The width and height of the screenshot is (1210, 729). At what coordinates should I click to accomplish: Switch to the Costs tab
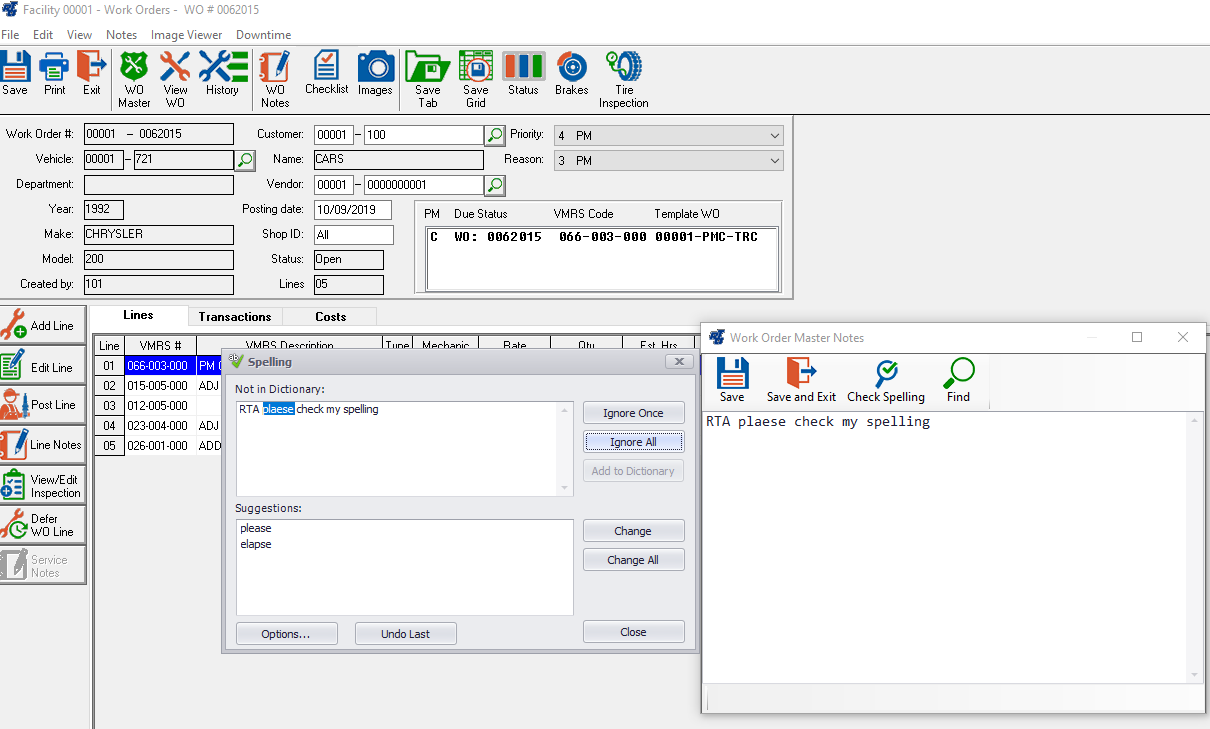(x=330, y=317)
